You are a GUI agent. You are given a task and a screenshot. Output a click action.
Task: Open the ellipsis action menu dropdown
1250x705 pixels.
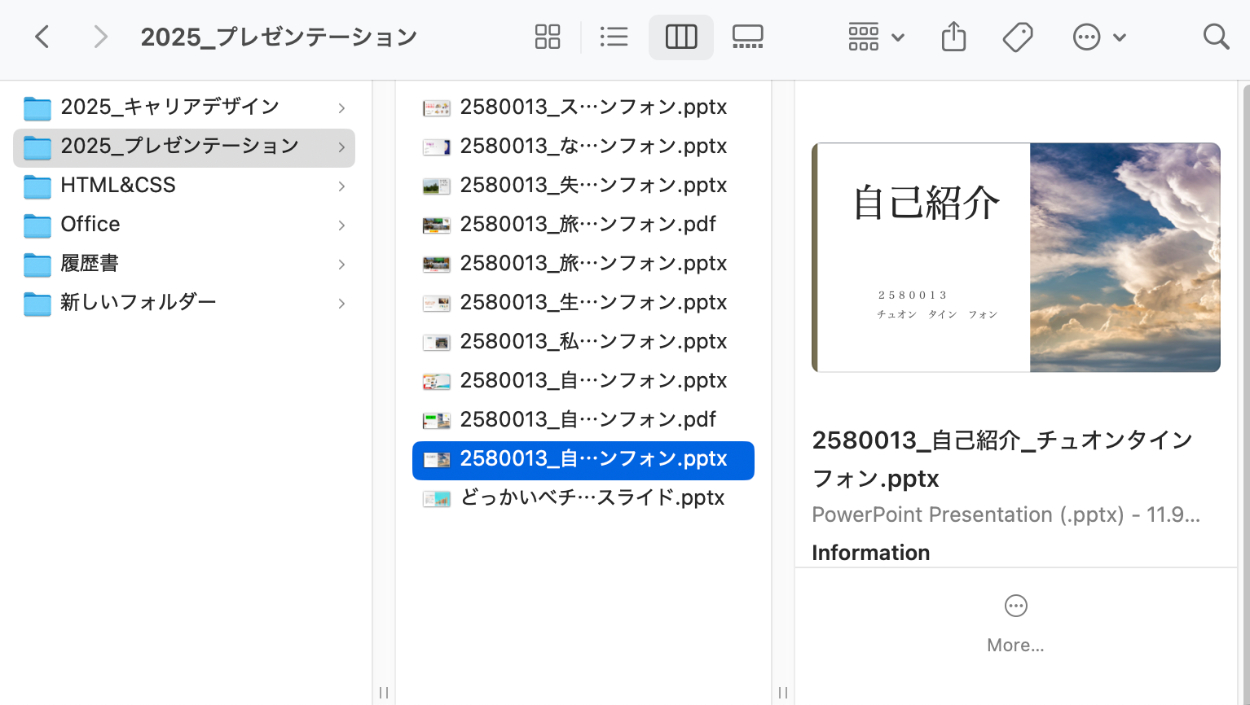click(x=1098, y=38)
